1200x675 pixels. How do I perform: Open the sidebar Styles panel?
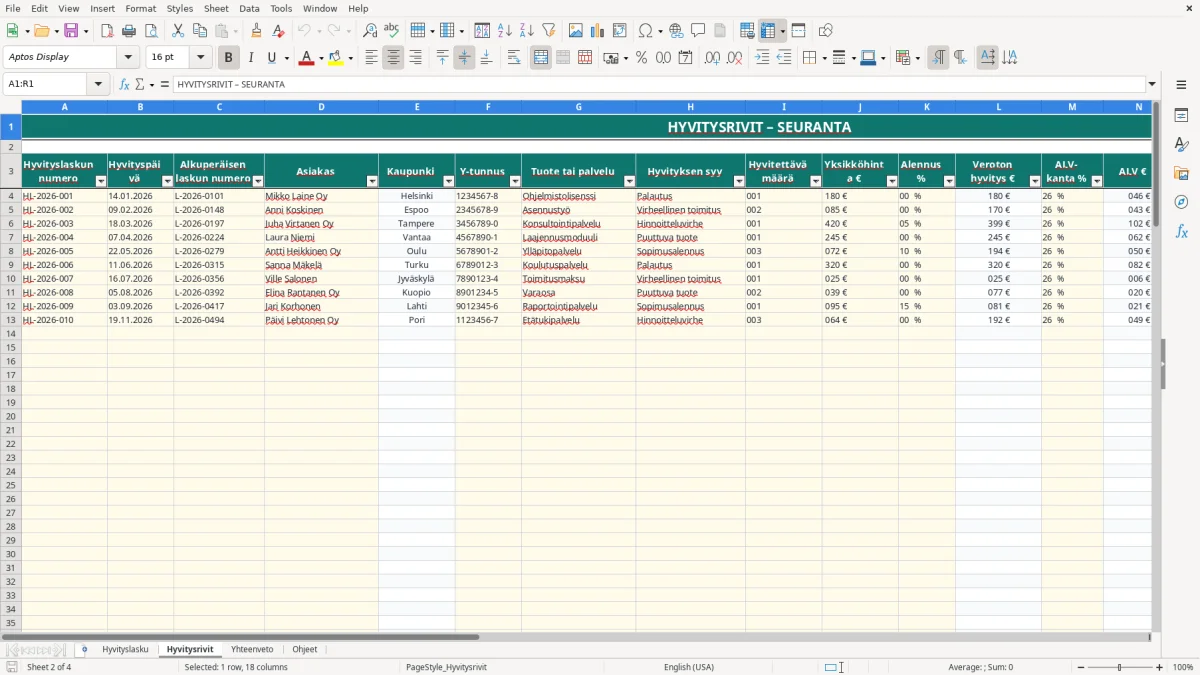[x=1181, y=144]
